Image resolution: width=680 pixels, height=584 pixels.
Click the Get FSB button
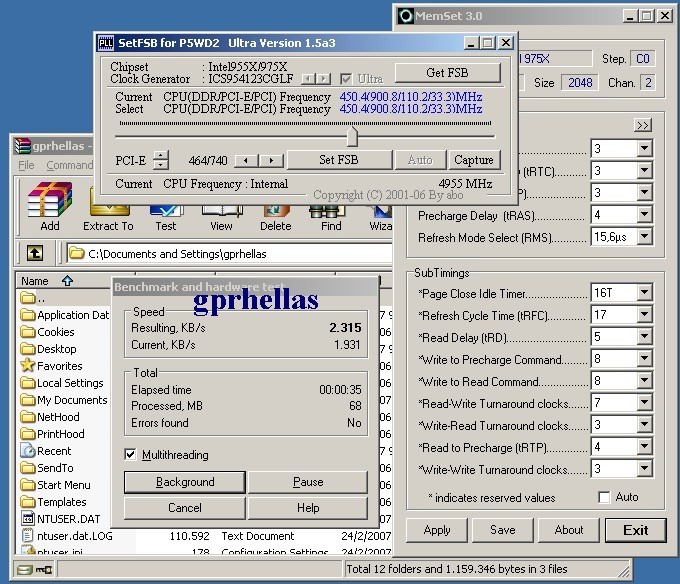pyautogui.click(x=448, y=73)
